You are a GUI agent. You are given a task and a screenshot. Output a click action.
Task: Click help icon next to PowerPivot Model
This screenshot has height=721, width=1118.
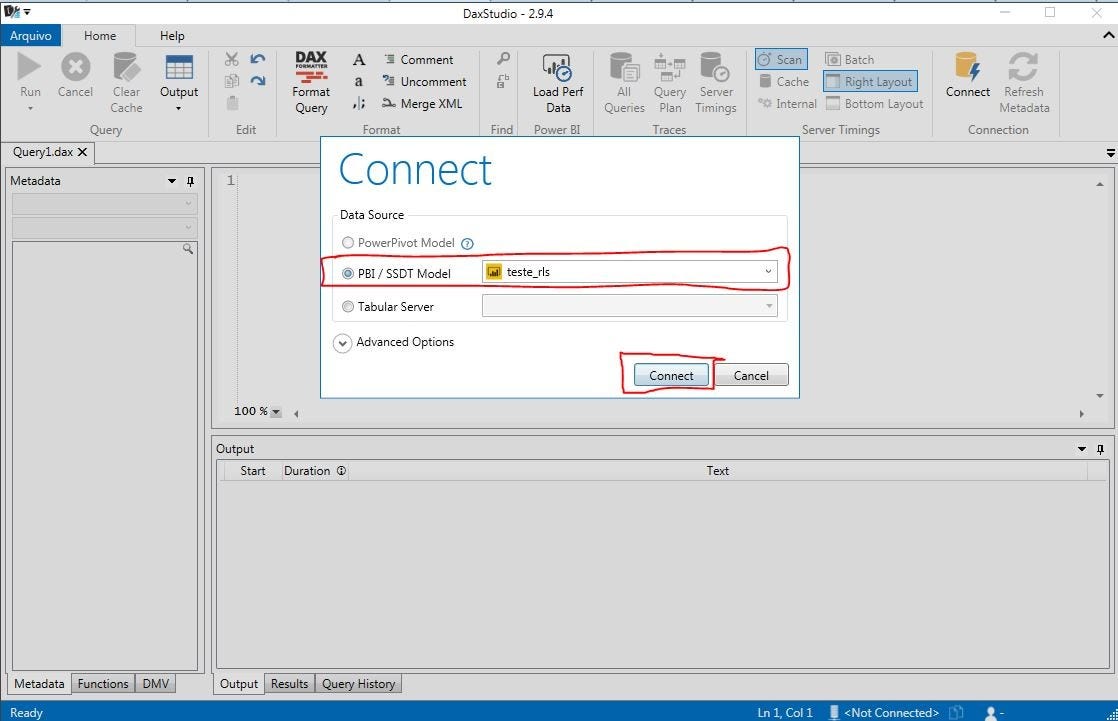467,244
